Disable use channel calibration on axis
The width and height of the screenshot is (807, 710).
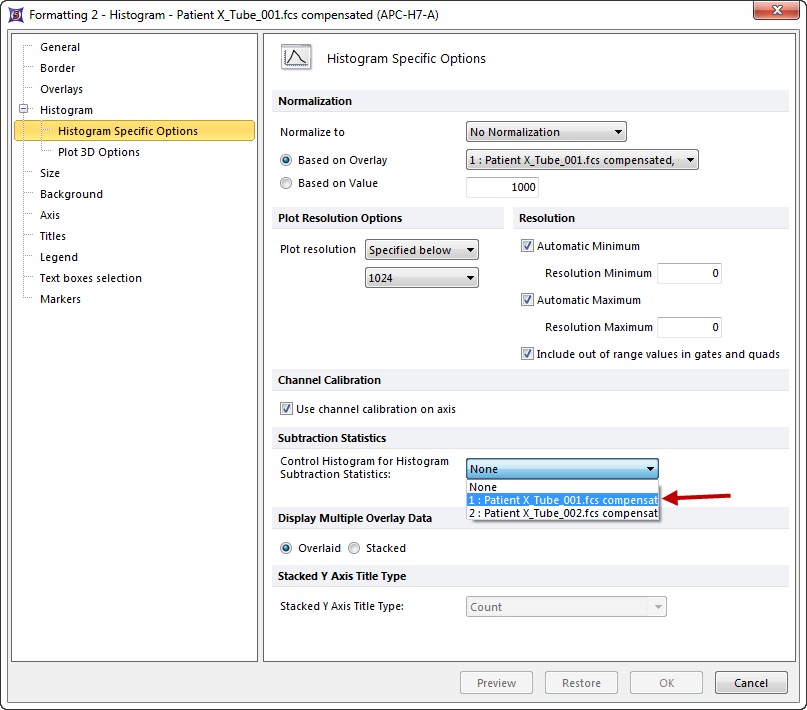287,409
